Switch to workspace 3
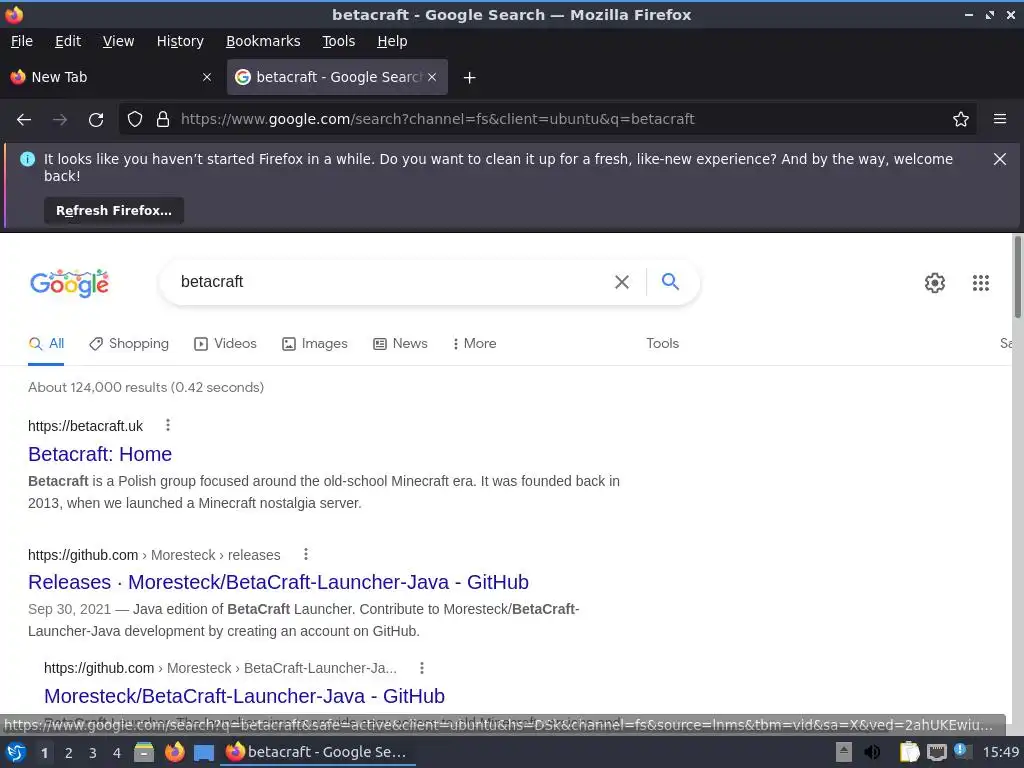Viewport: 1024px width, 768px height. tap(93, 753)
